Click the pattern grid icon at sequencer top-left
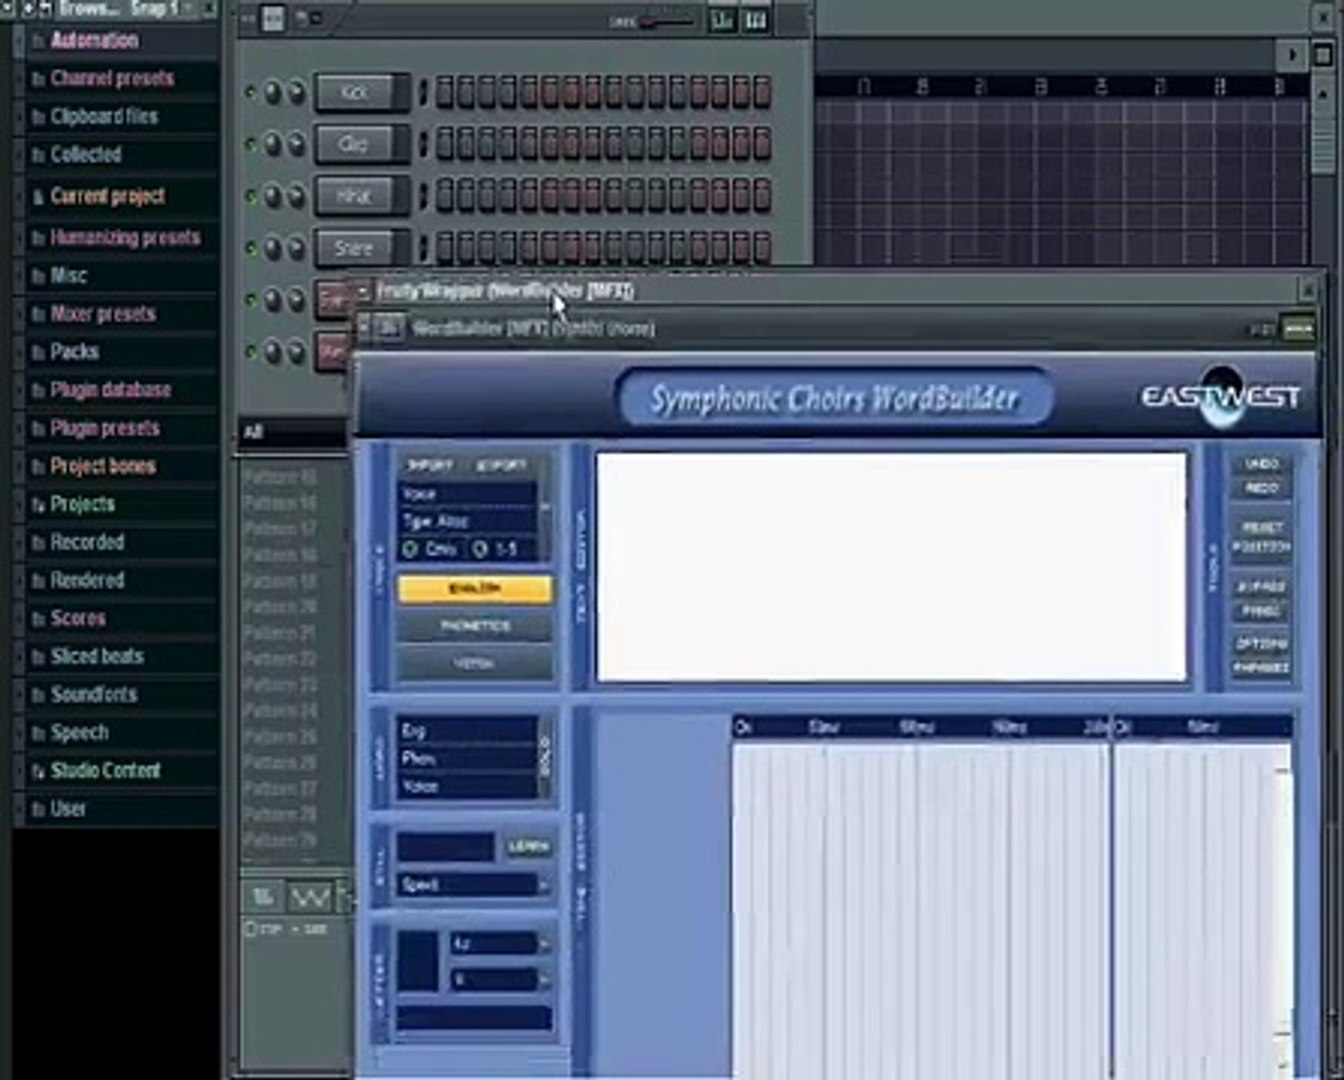Image resolution: width=1344 pixels, height=1080 pixels. click(x=272, y=18)
